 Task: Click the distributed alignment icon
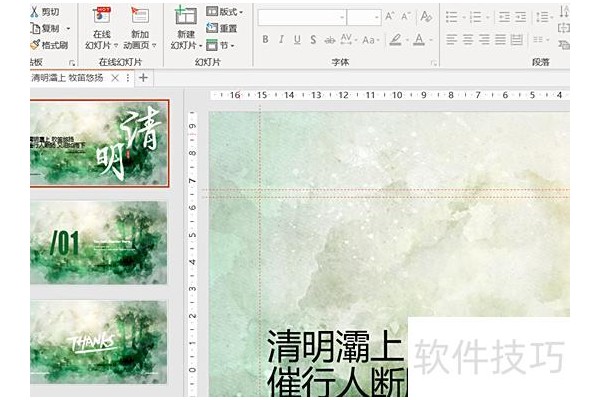[x=517, y=39]
